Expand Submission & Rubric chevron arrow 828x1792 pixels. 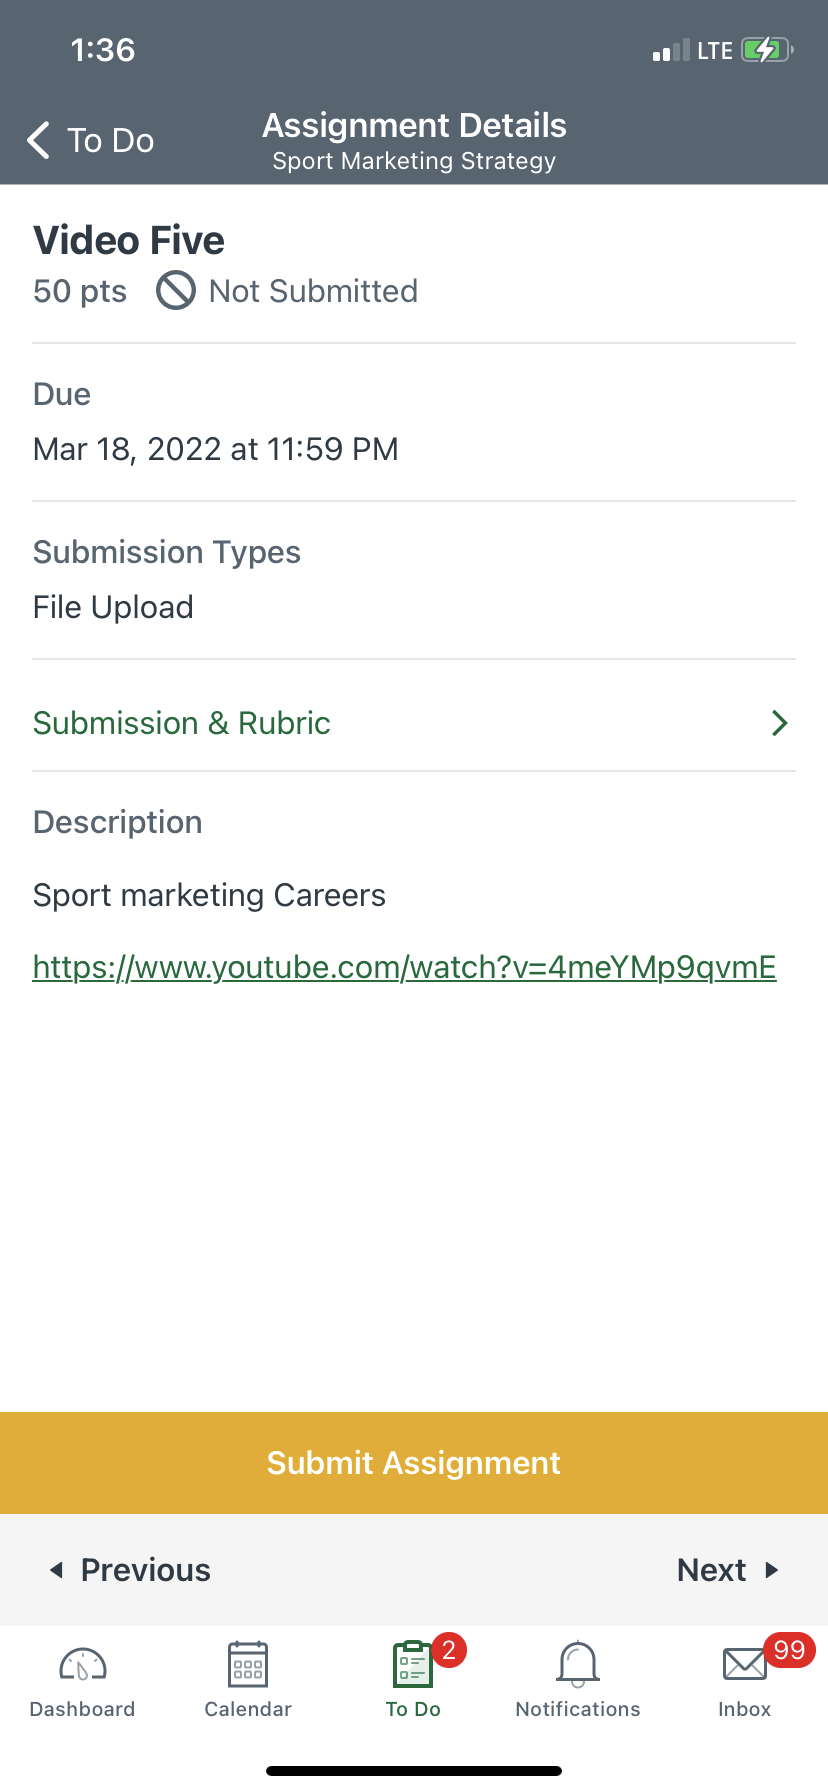[x=780, y=723]
